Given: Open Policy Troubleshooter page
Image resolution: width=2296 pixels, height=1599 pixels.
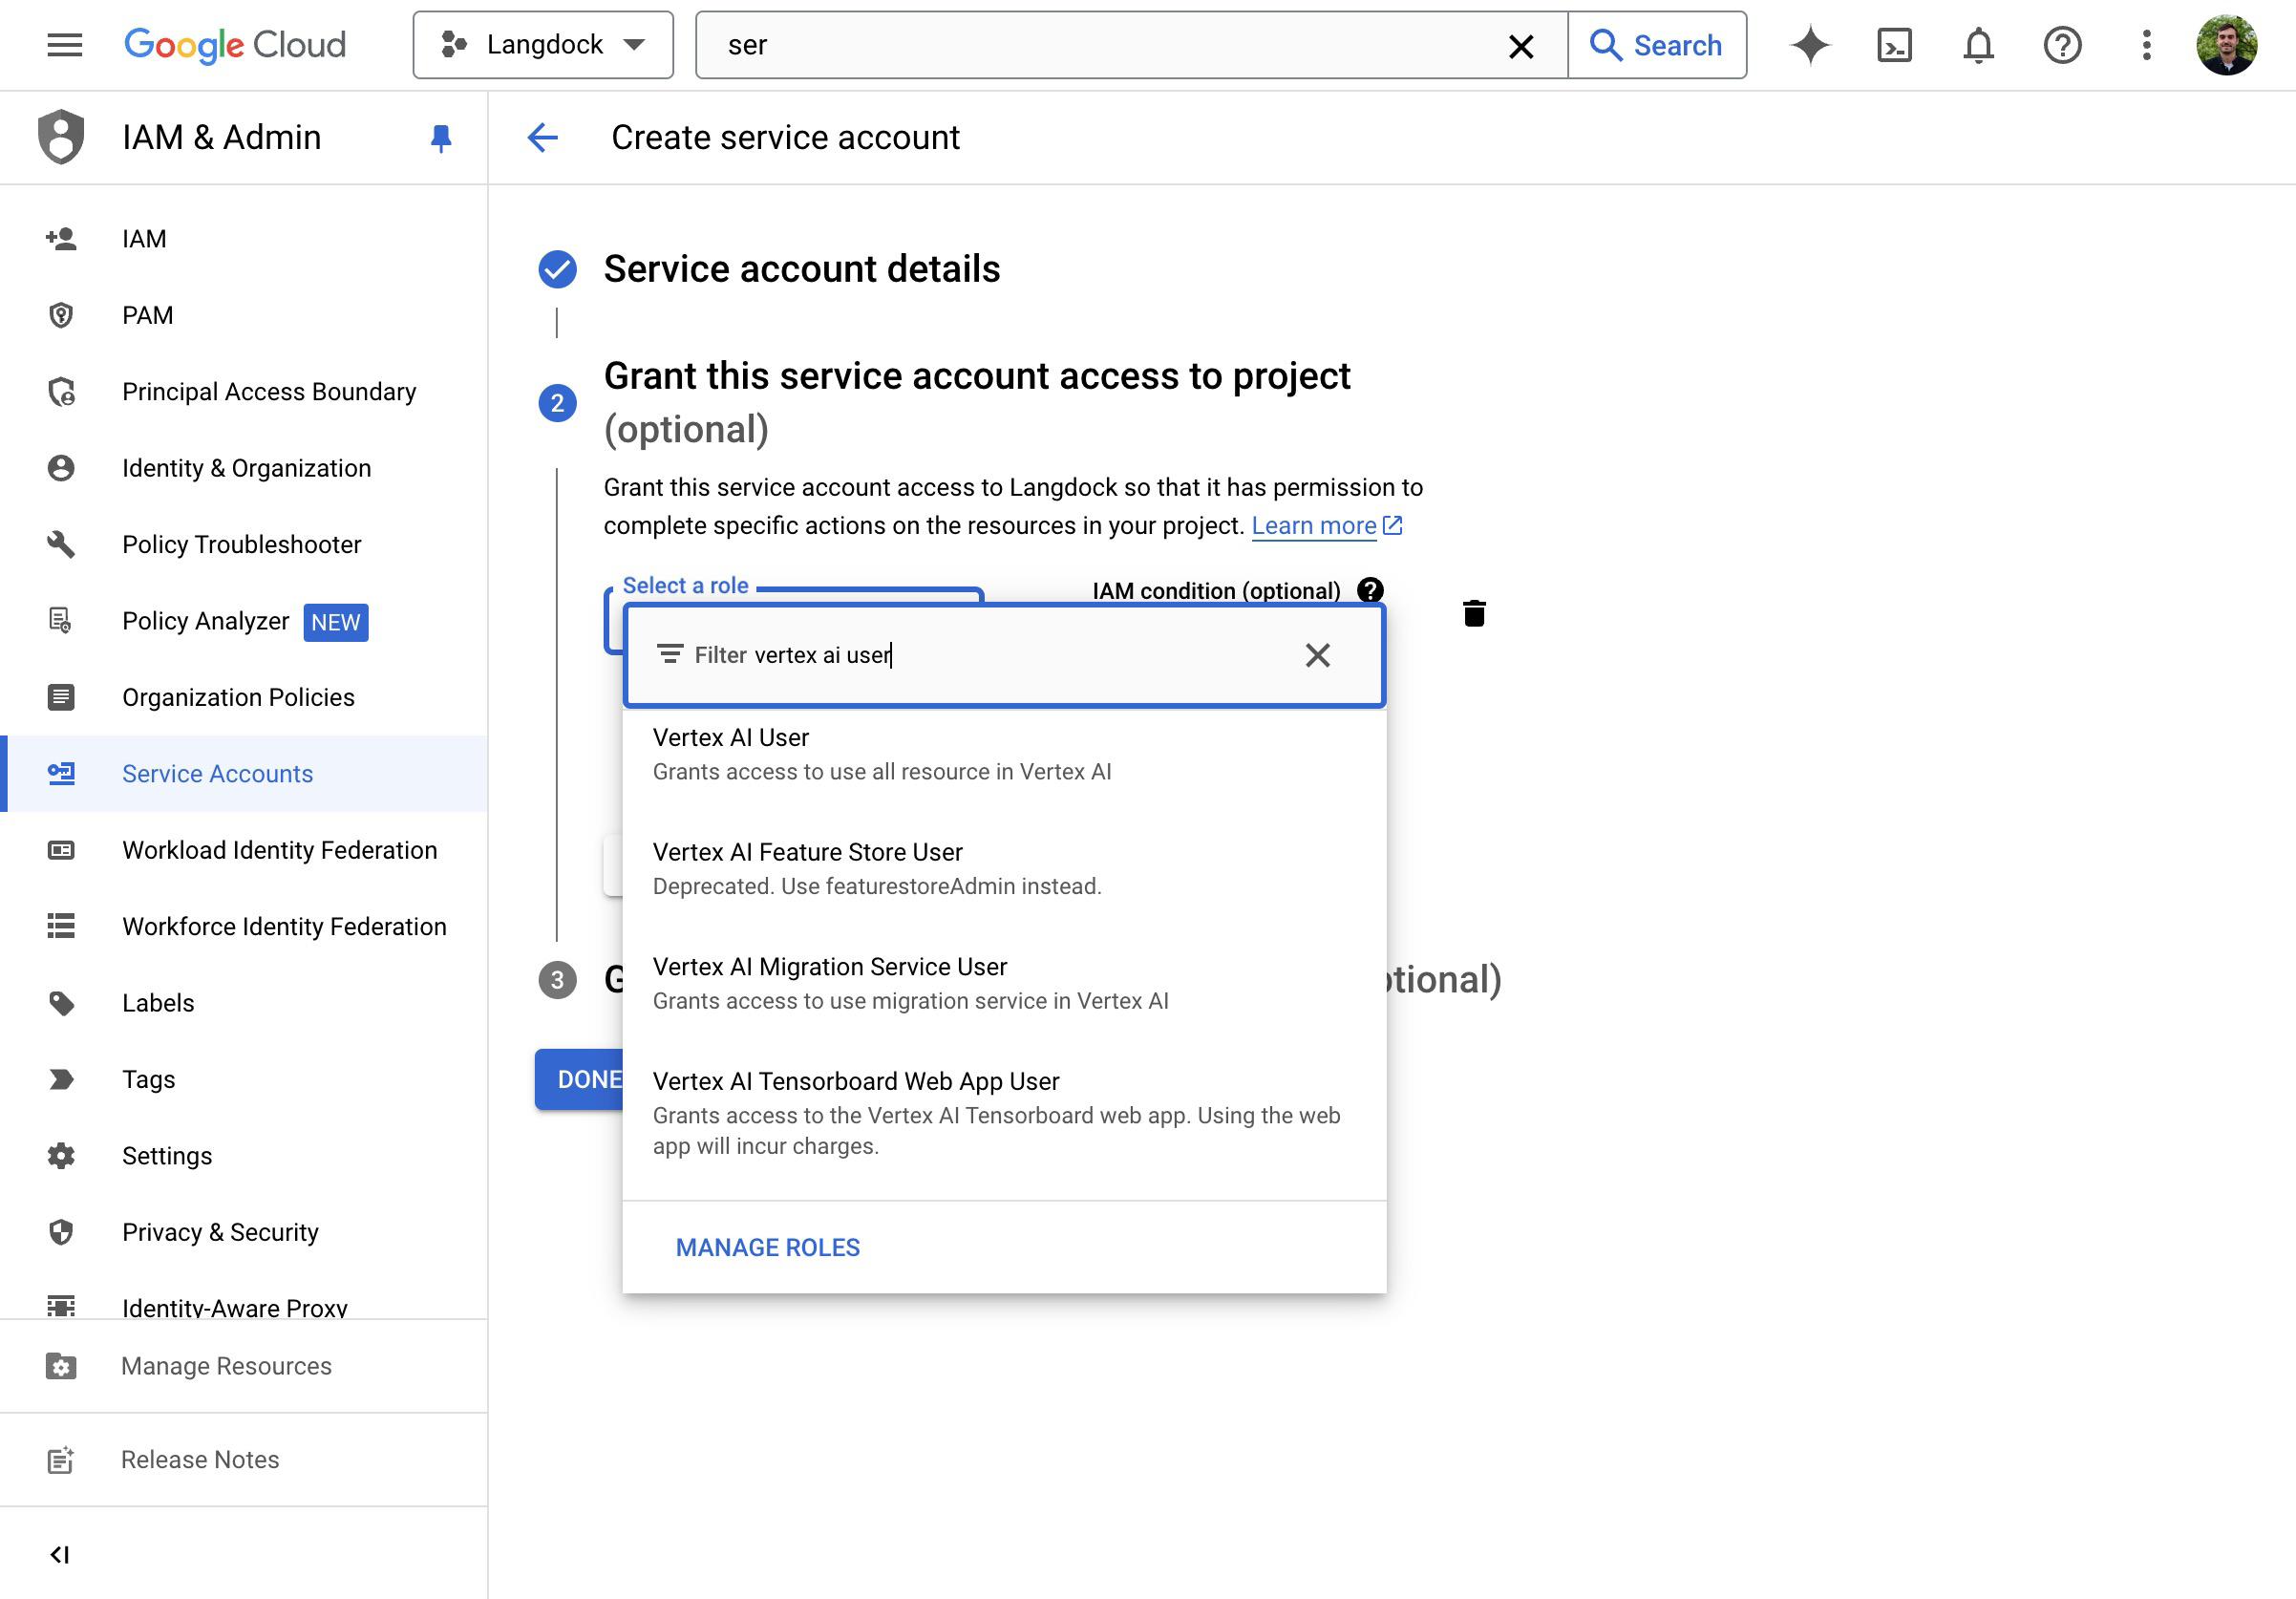Looking at the screenshot, I should point(244,545).
